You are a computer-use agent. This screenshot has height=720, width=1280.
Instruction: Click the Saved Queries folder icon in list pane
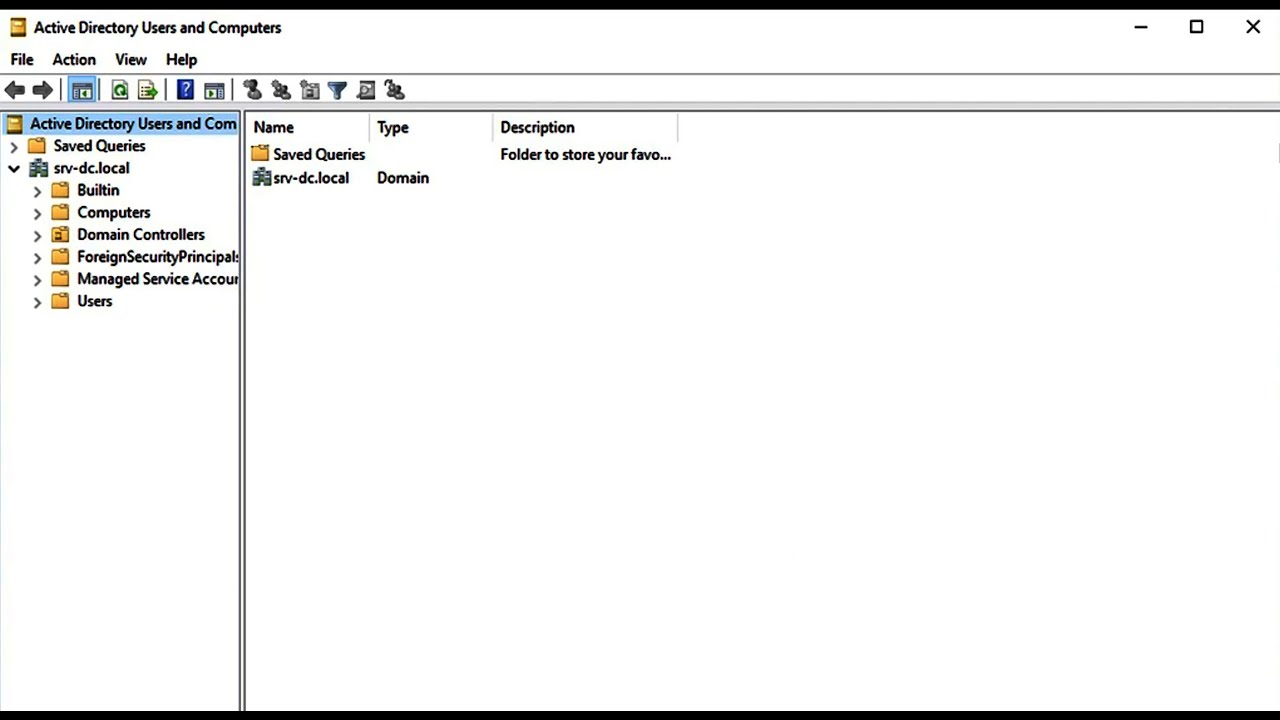(261, 154)
